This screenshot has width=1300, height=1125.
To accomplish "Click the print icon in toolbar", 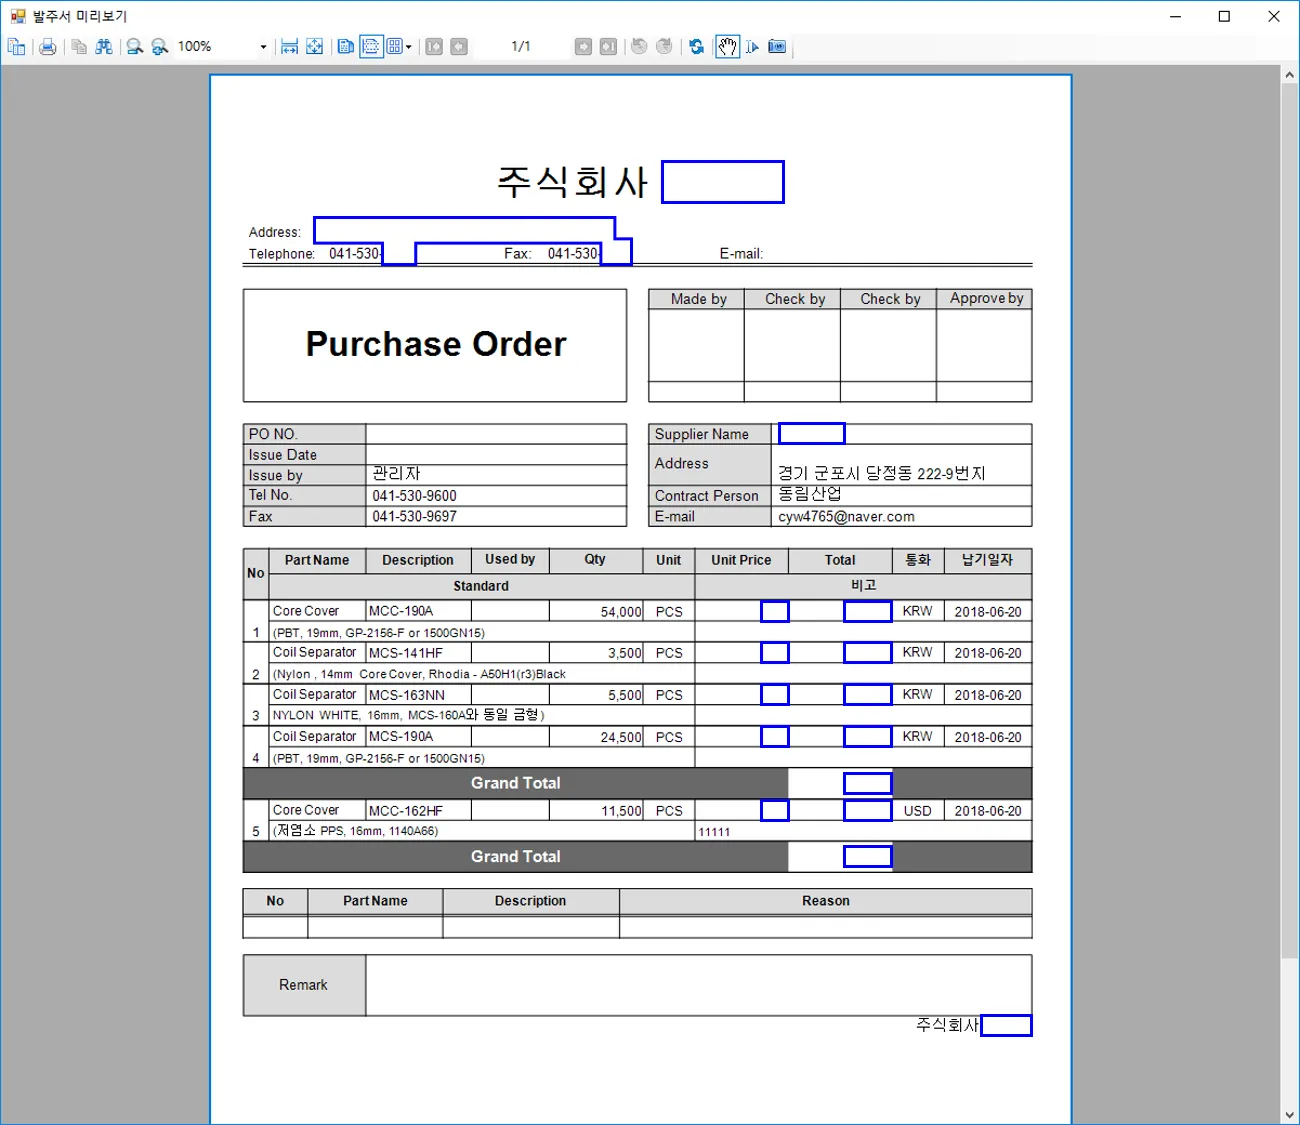I will (47, 47).
